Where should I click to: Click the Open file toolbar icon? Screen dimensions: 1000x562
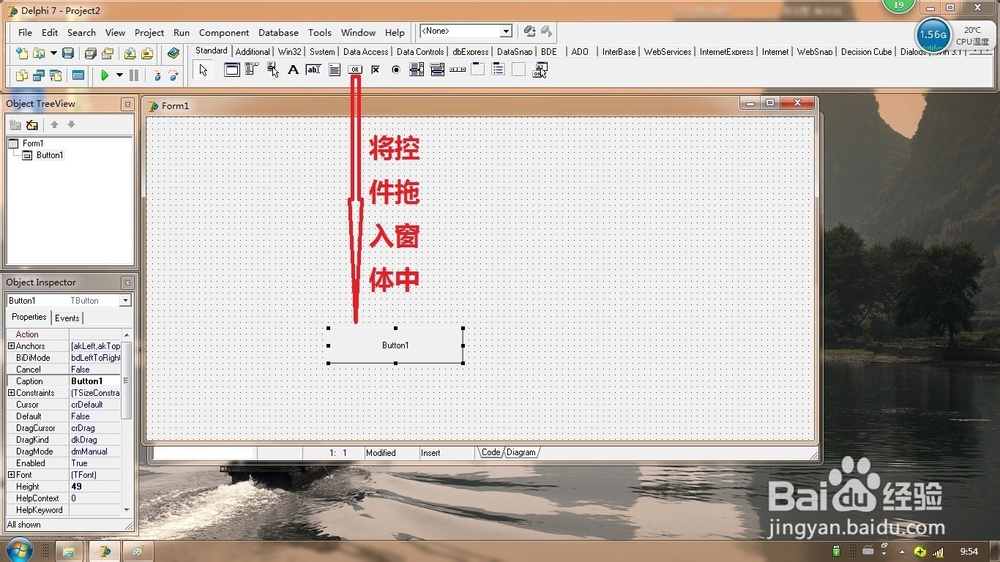(x=39, y=54)
